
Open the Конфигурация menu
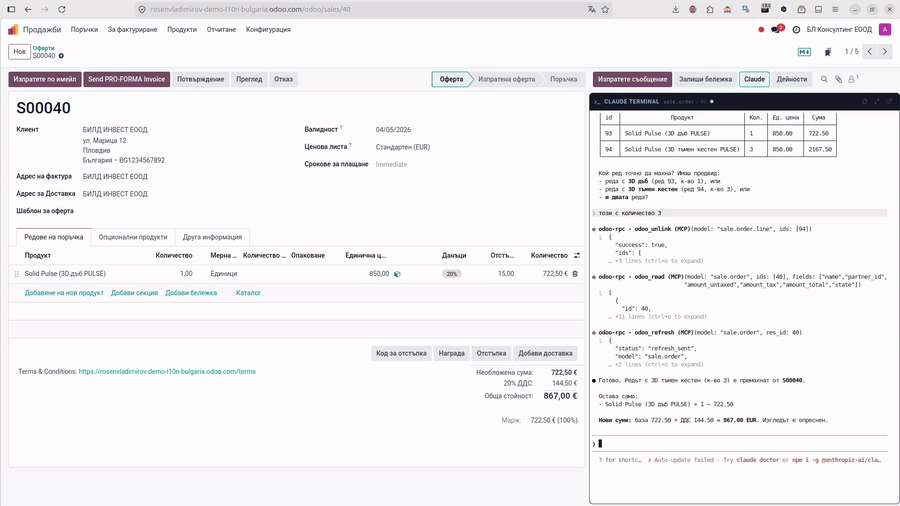pyautogui.click(x=268, y=29)
